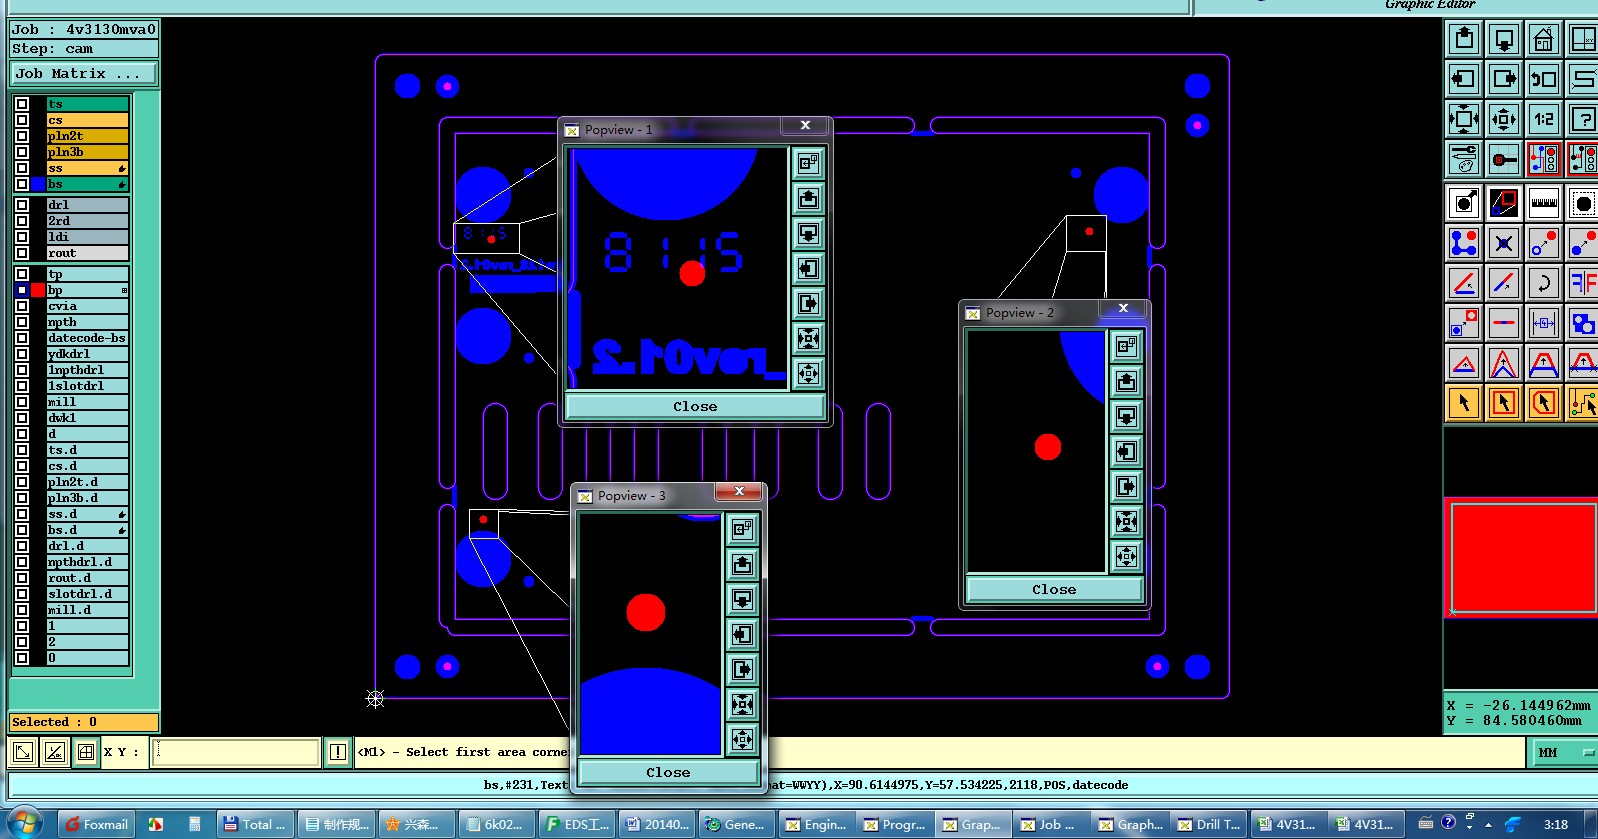Click the orange polygon selection arrow tool
The width and height of the screenshot is (1598, 839).
(1544, 403)
